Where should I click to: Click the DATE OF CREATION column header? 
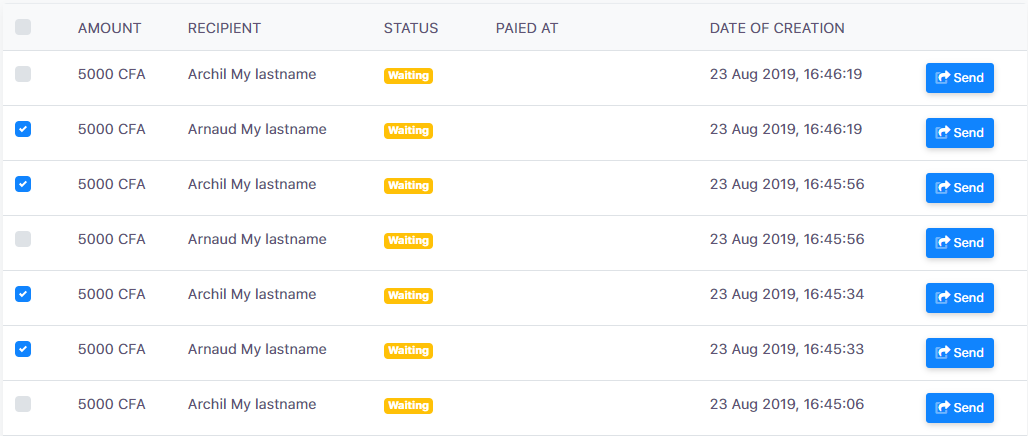tap(777, 28)
